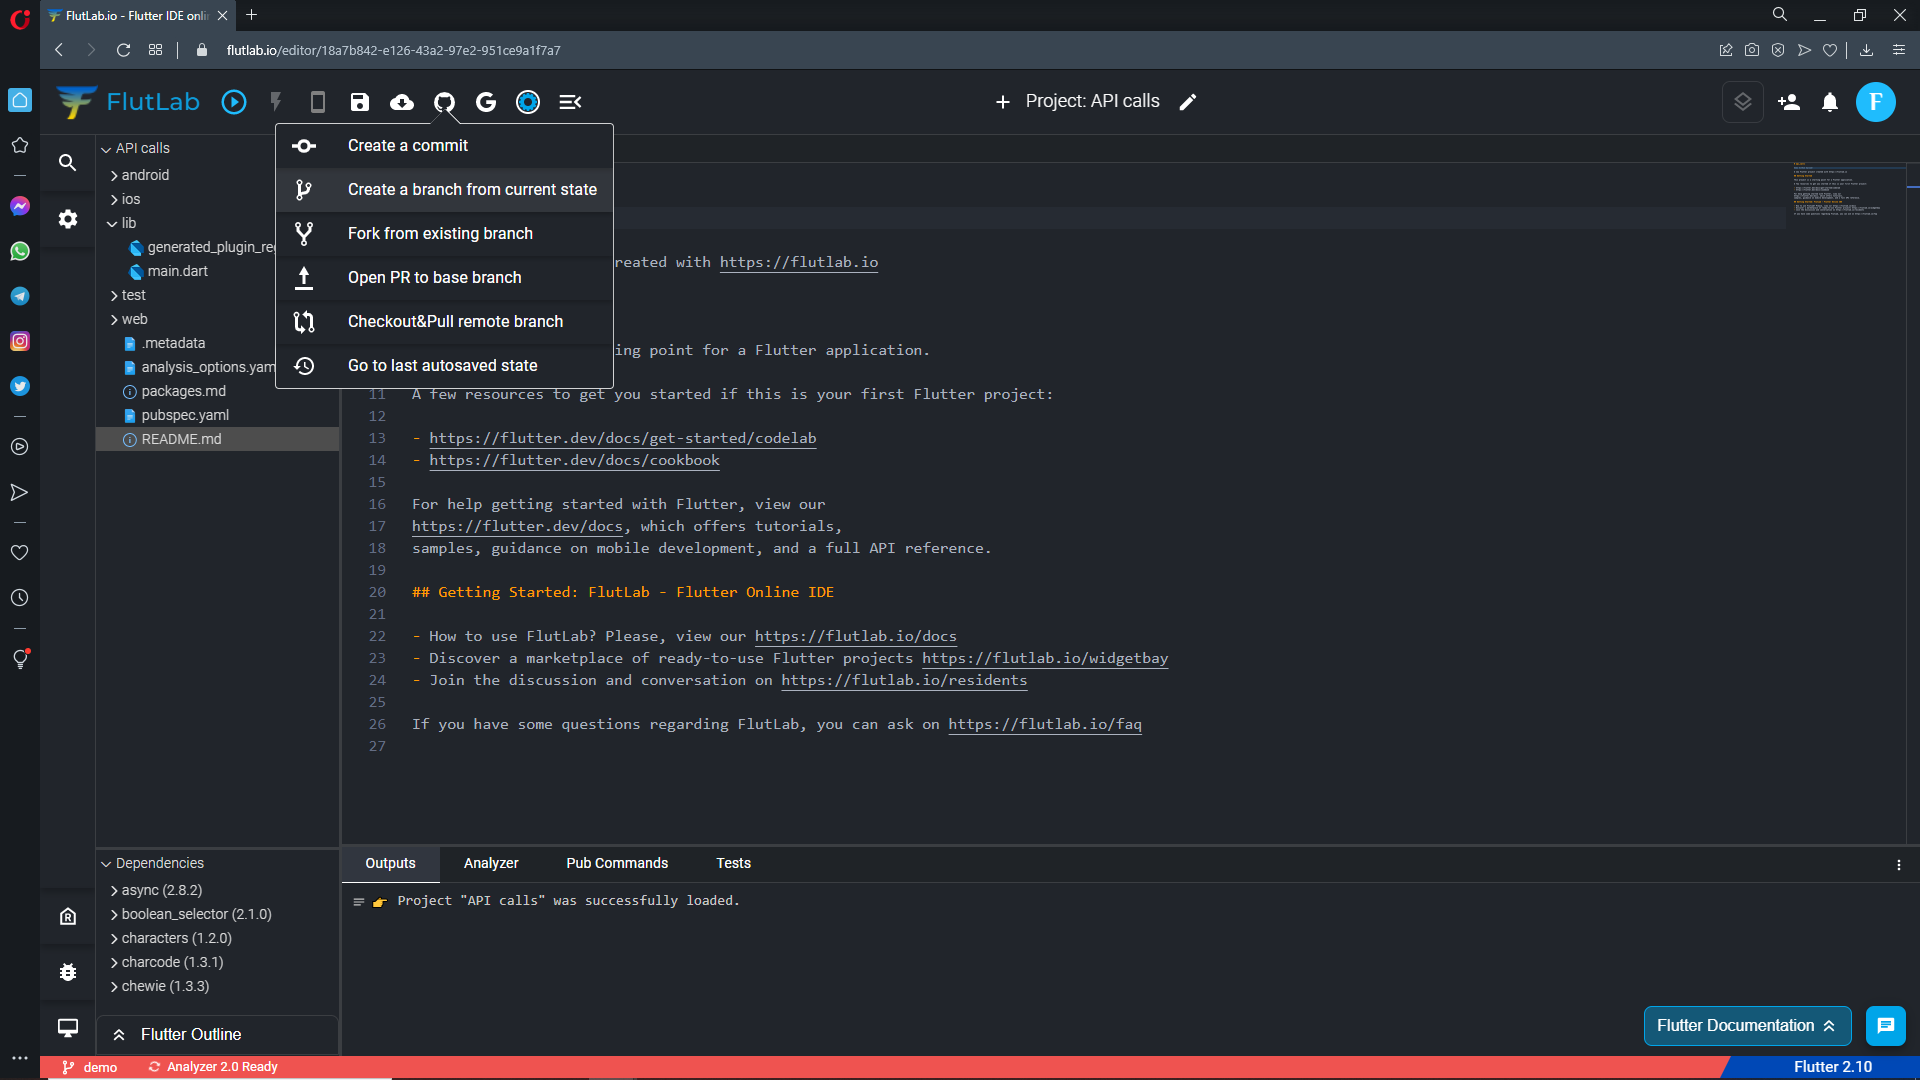Reload the browser page
The image size is (1920, 1080).
coord(123,50)
